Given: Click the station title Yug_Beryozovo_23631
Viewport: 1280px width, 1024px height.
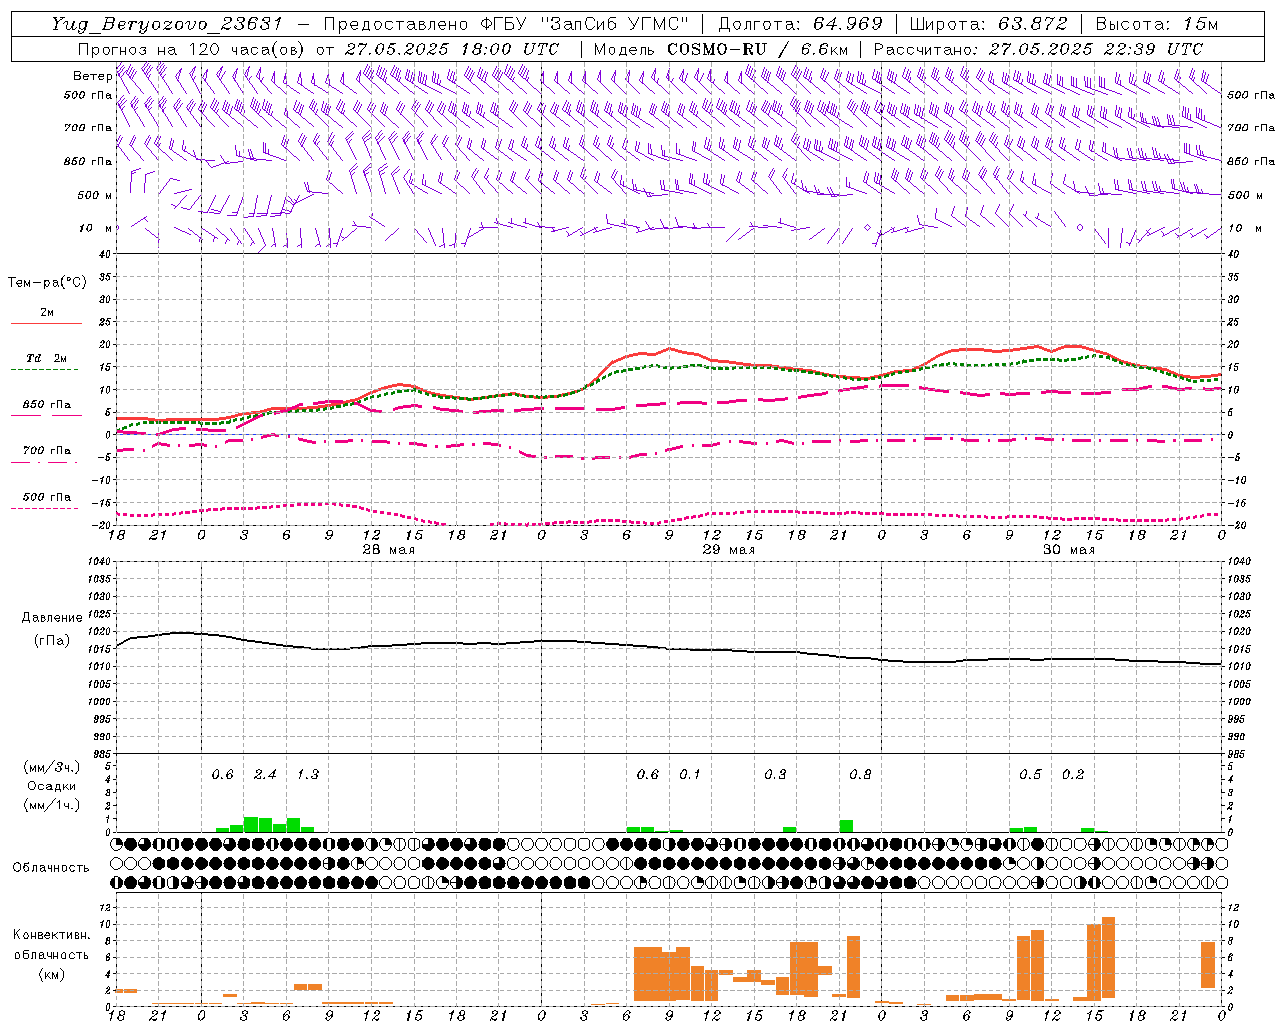Looking at the screenshot, I should pos(167,24).
